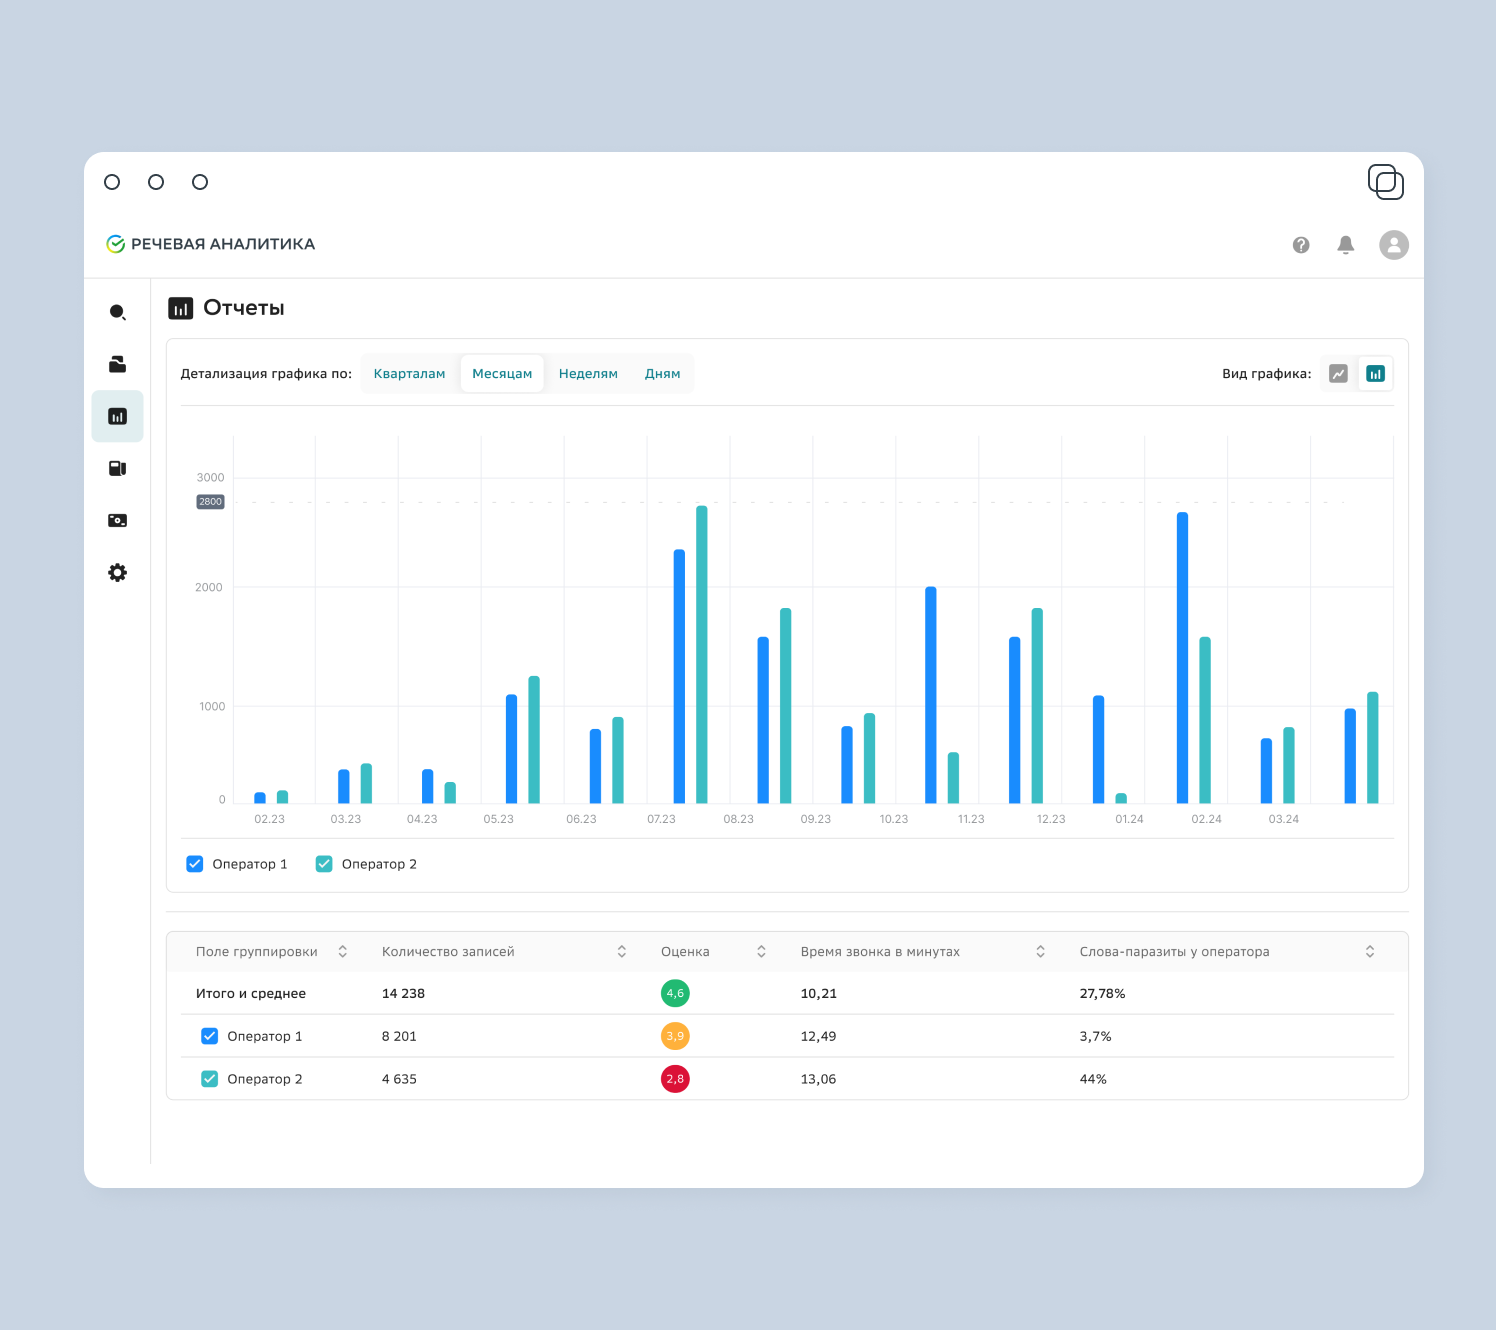
Task: Sort table by Оценка column arrows
Action: click(761, 952)
